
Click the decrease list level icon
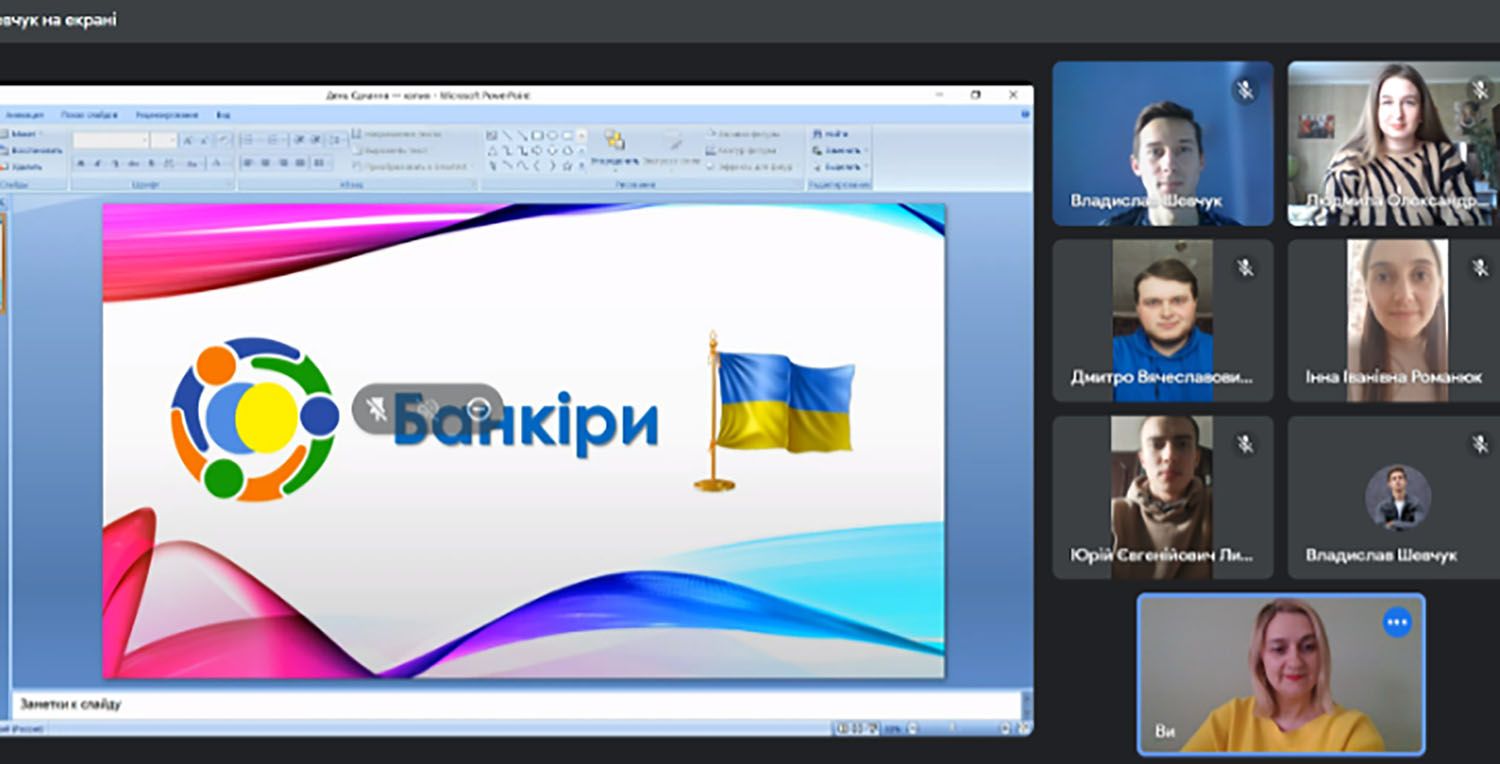[x=299, y=140]
